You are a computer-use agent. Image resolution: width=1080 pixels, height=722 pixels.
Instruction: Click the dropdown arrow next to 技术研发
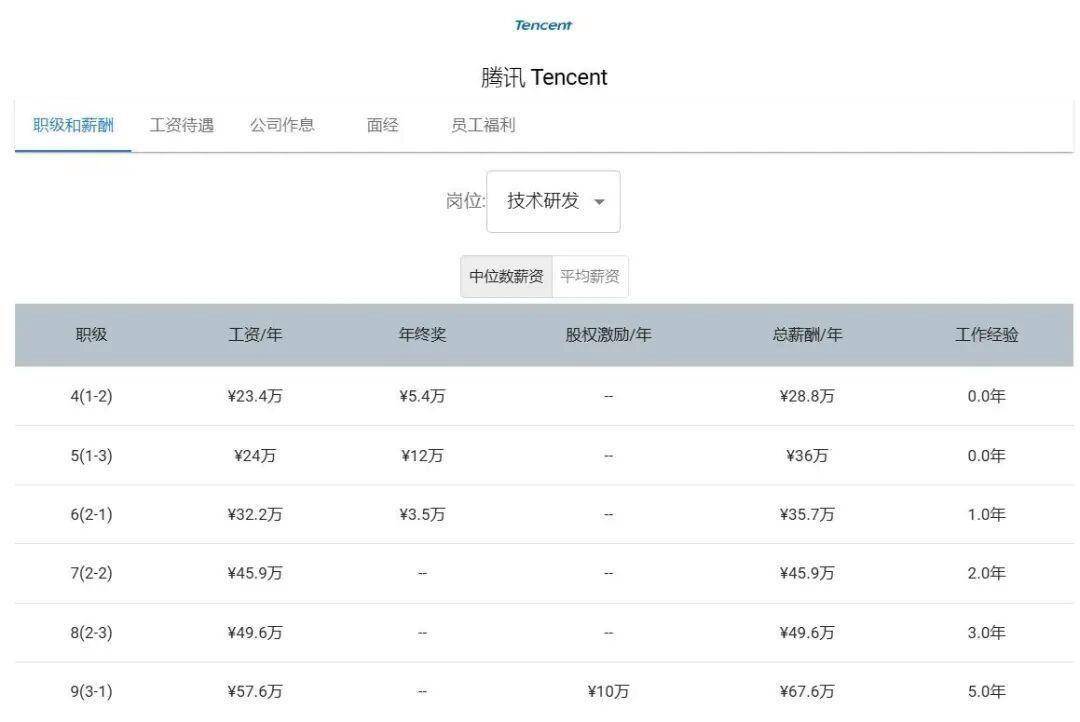(x=599, y=202)
